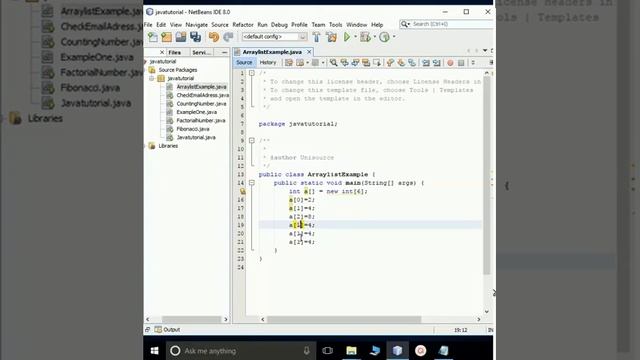The height and width of the screenshot is (360, 640).
Task: Click the Find Previous Occurrence icon
Action: click(344, 62)
